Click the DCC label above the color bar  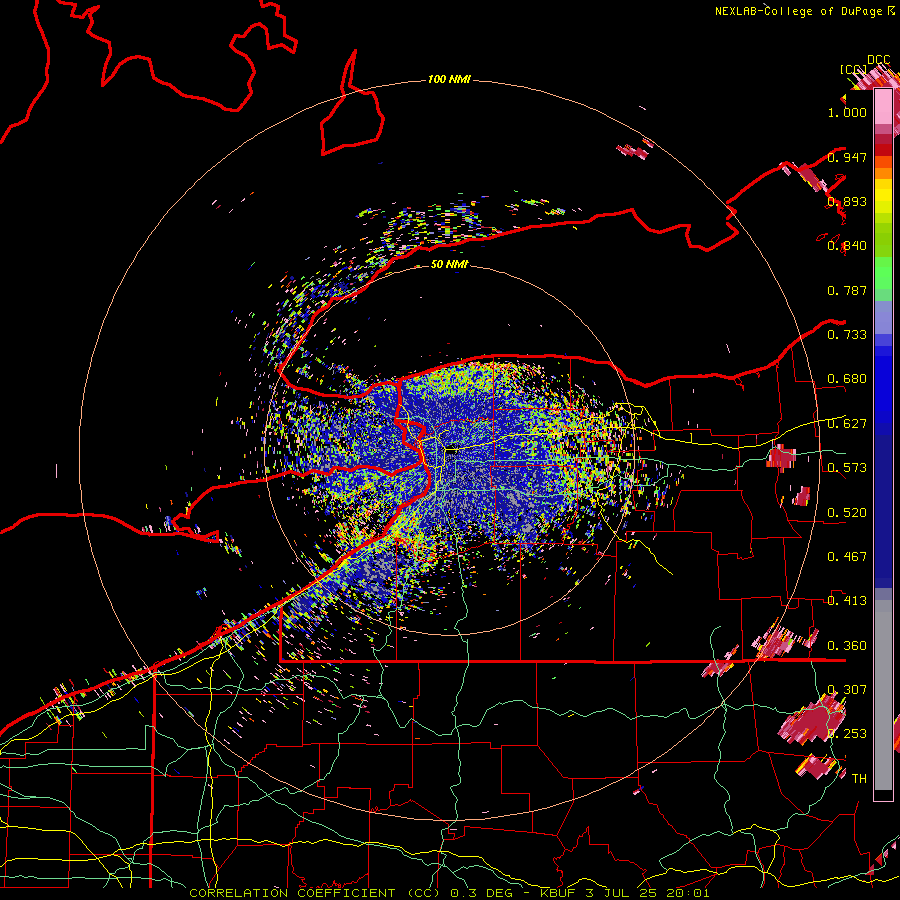pos(878,60)
